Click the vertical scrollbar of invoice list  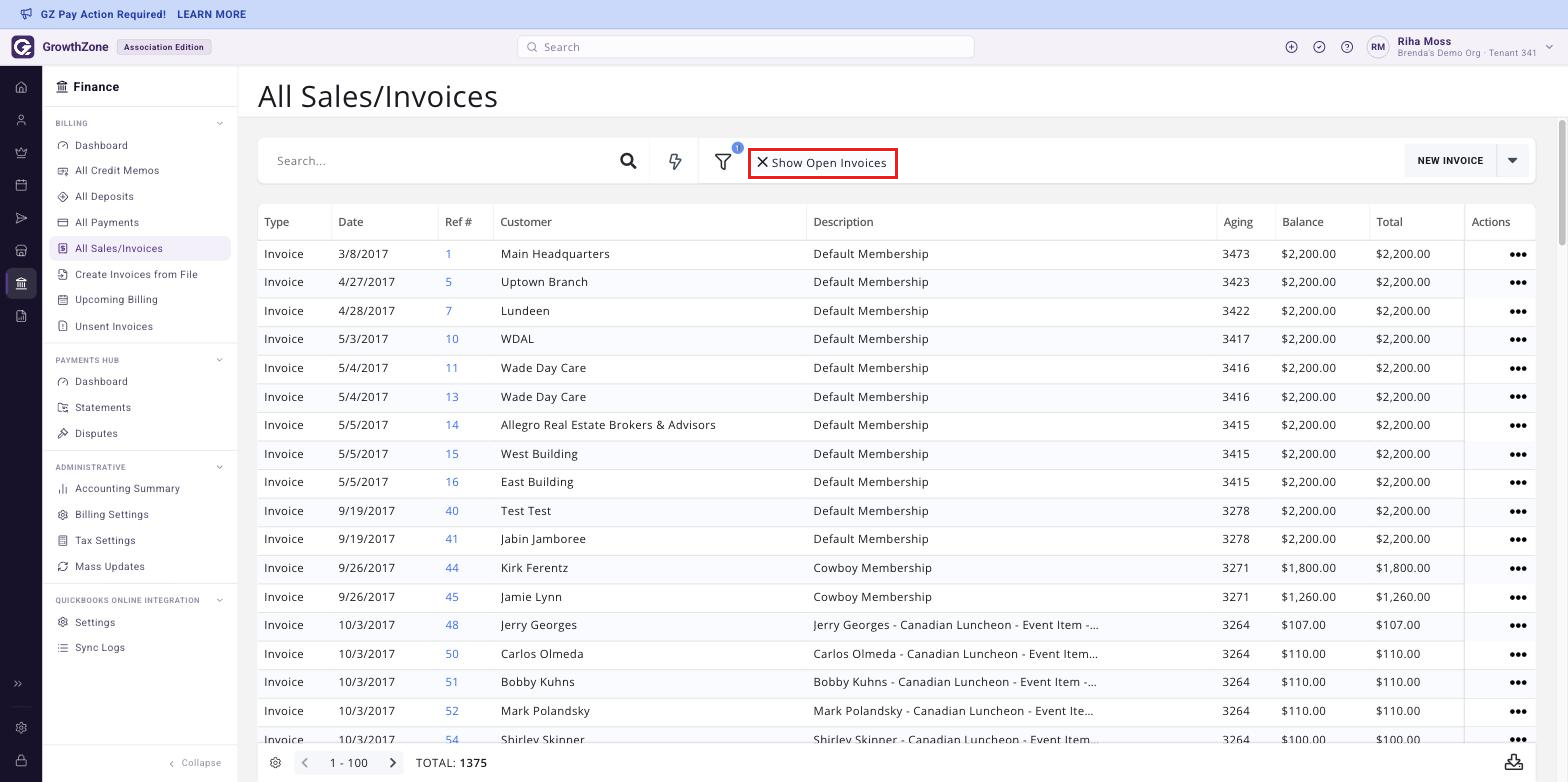pos(1562,180)
